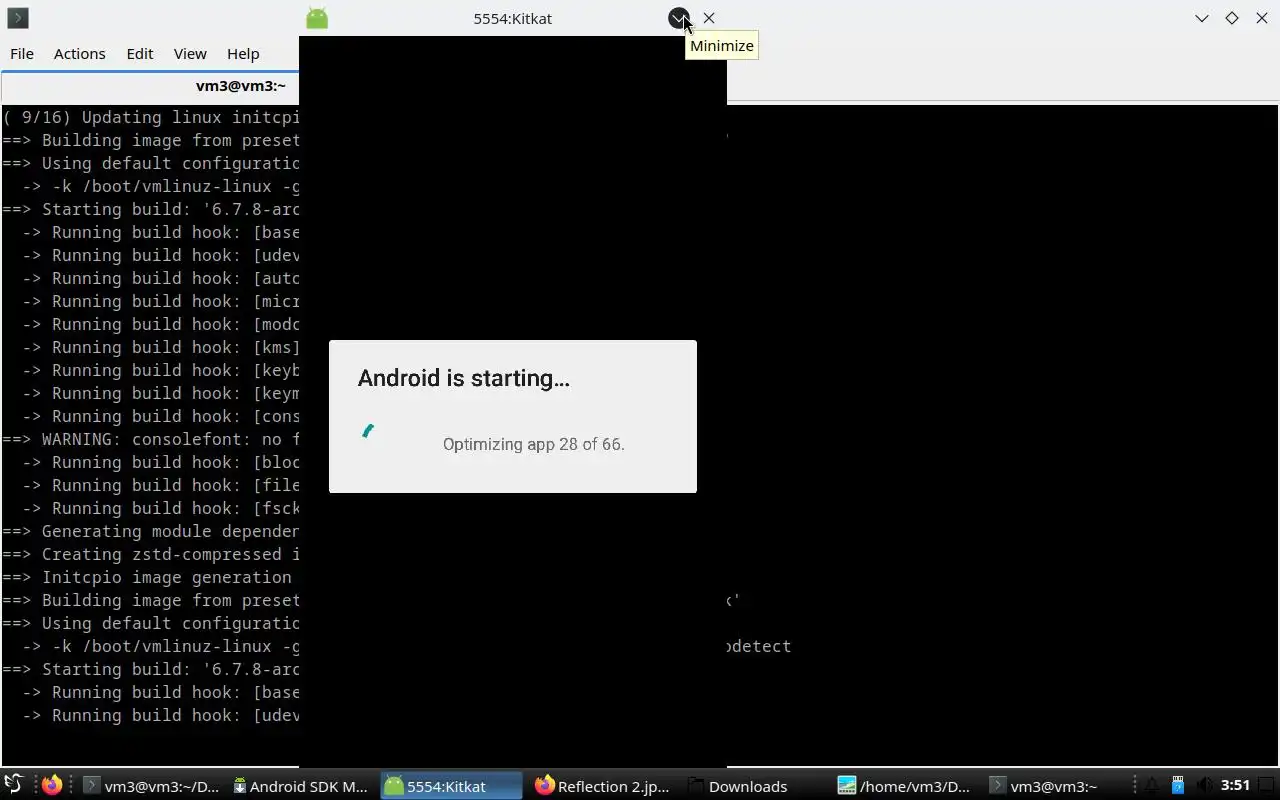This screenshot has width=1280, height=800.
Task: Open the removable USB device tray icon
Action: [1178, 786]
